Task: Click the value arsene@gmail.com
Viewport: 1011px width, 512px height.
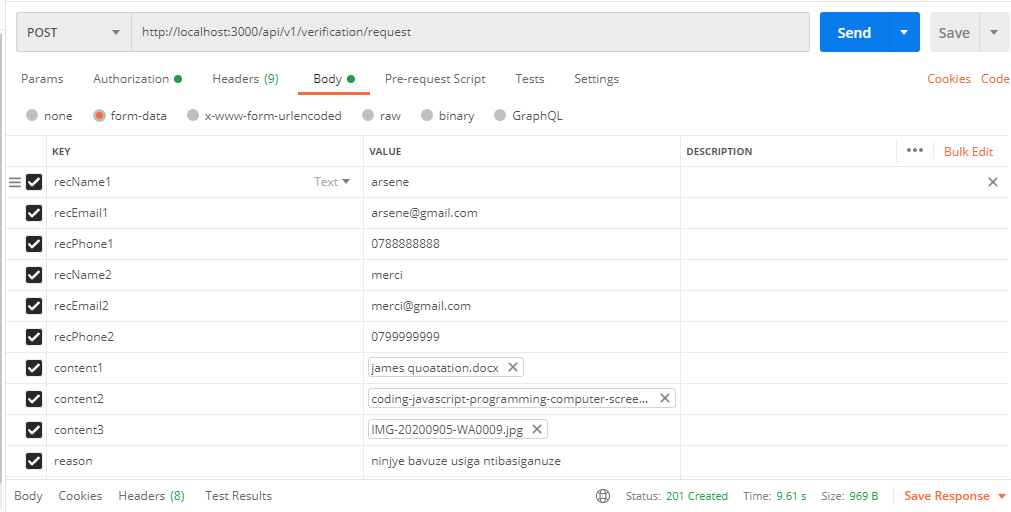Action: coord(424,213)
